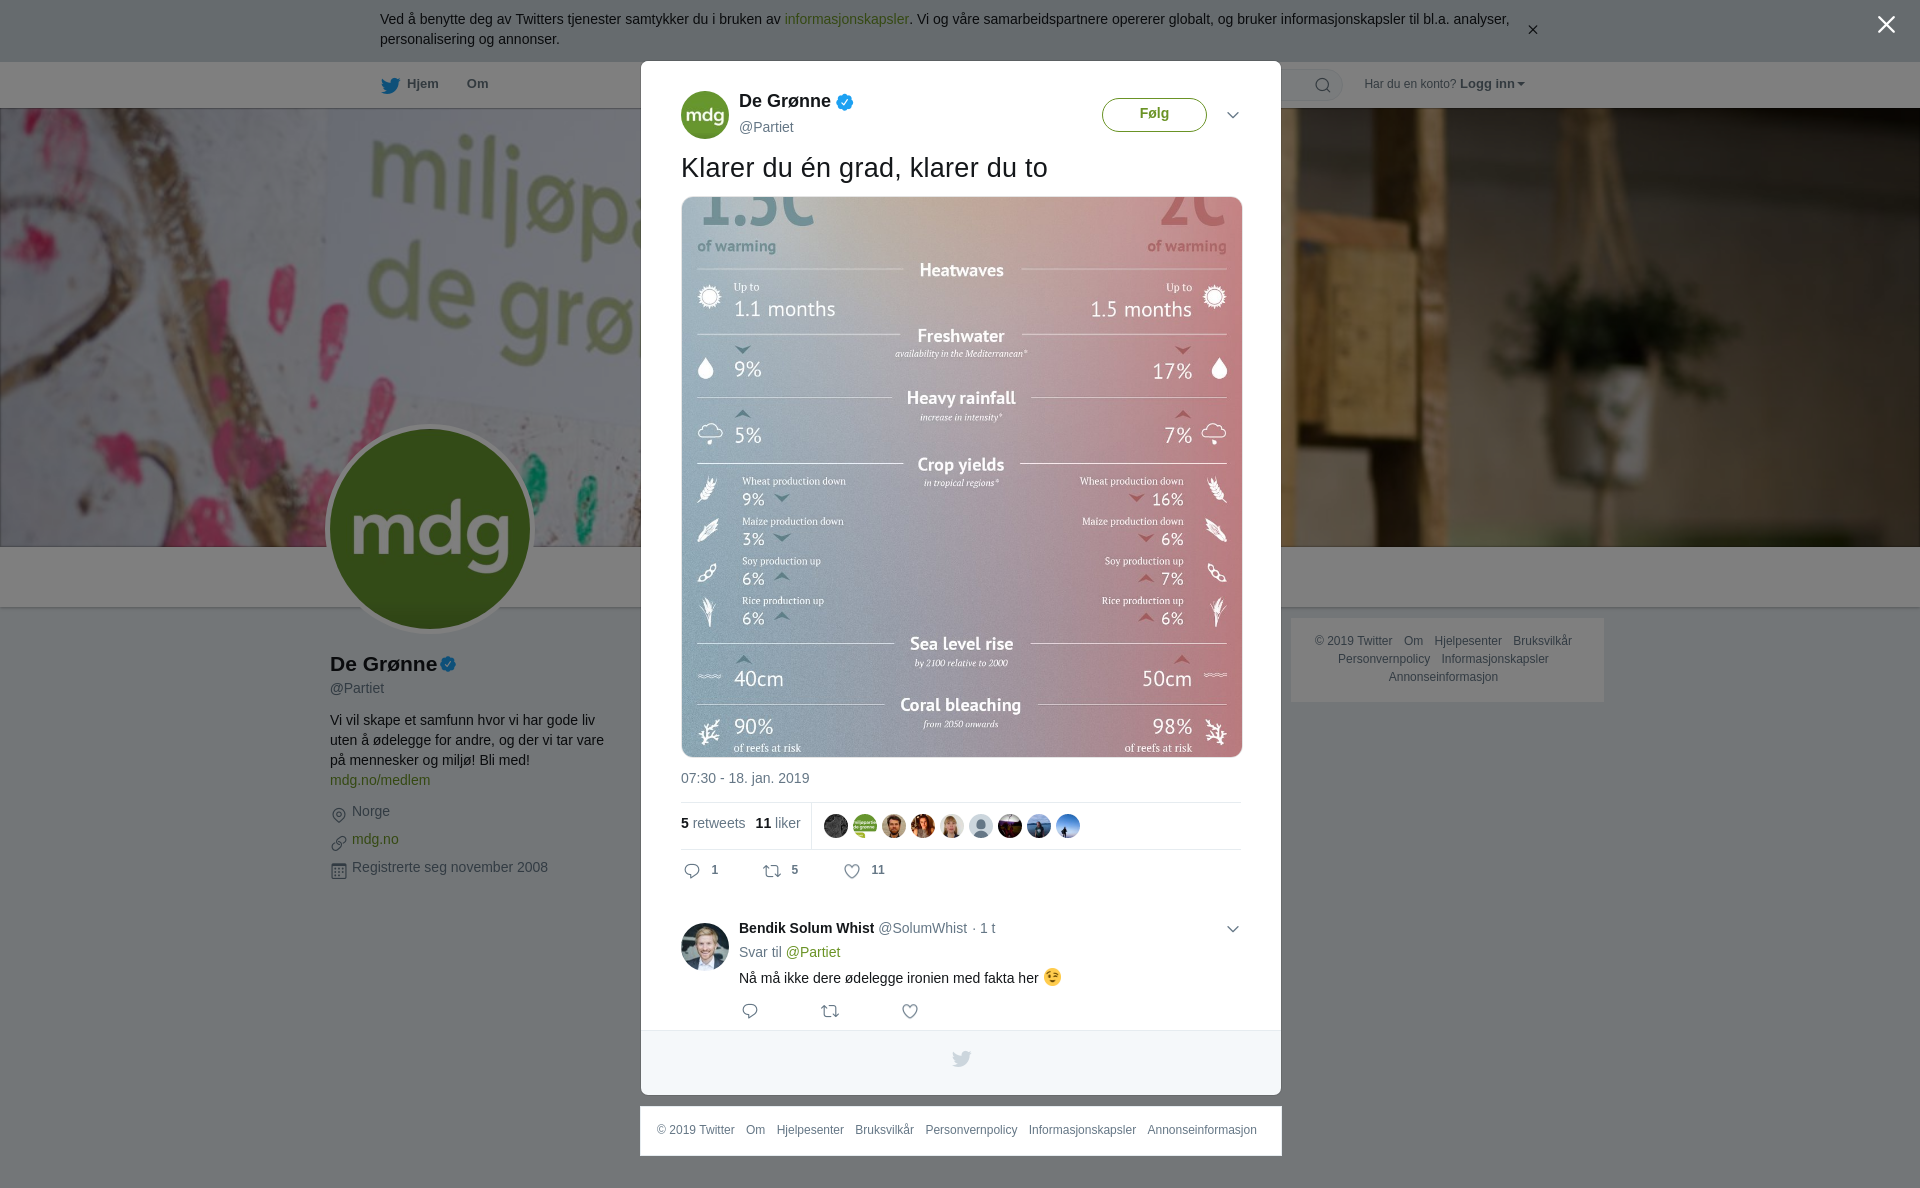The width and height of the screenshot is (1920, 1188).
Task: Like Bendik Solum Whist's reply
Action: [910, 1011]
